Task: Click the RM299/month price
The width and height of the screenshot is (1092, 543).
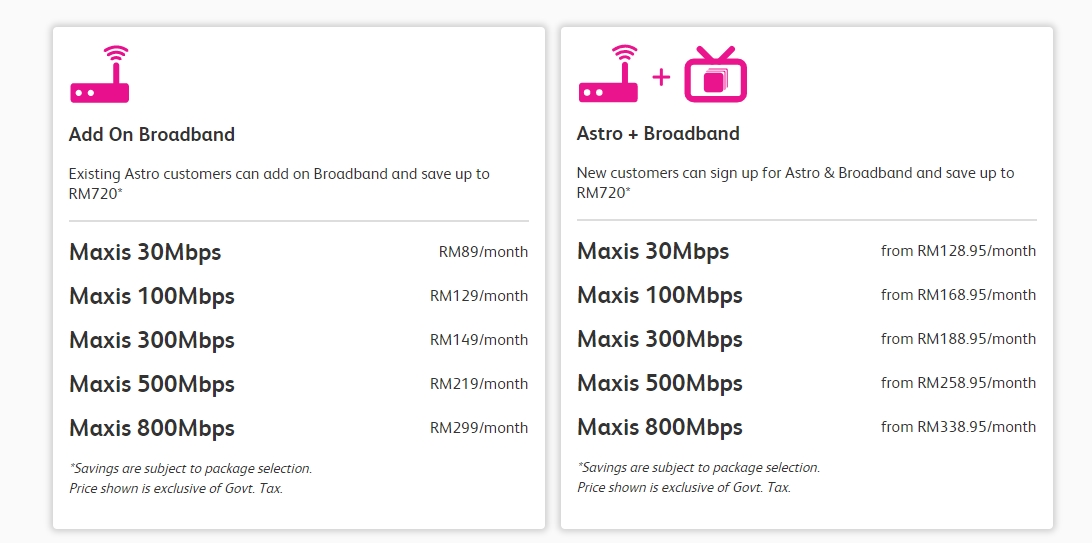Action: (479, 428)
